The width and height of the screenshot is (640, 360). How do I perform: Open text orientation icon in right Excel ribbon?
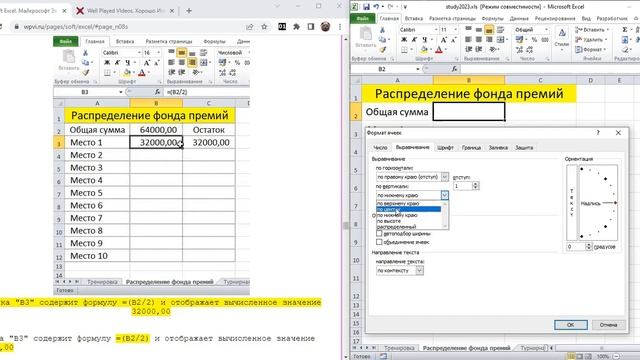[493, 49]
